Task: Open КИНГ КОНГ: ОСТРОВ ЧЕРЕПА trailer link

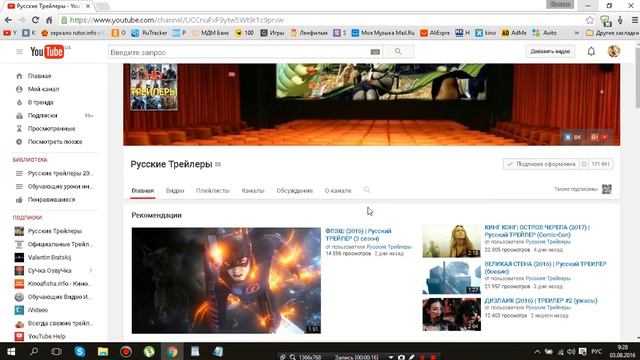Action: (x=537, y=231)
